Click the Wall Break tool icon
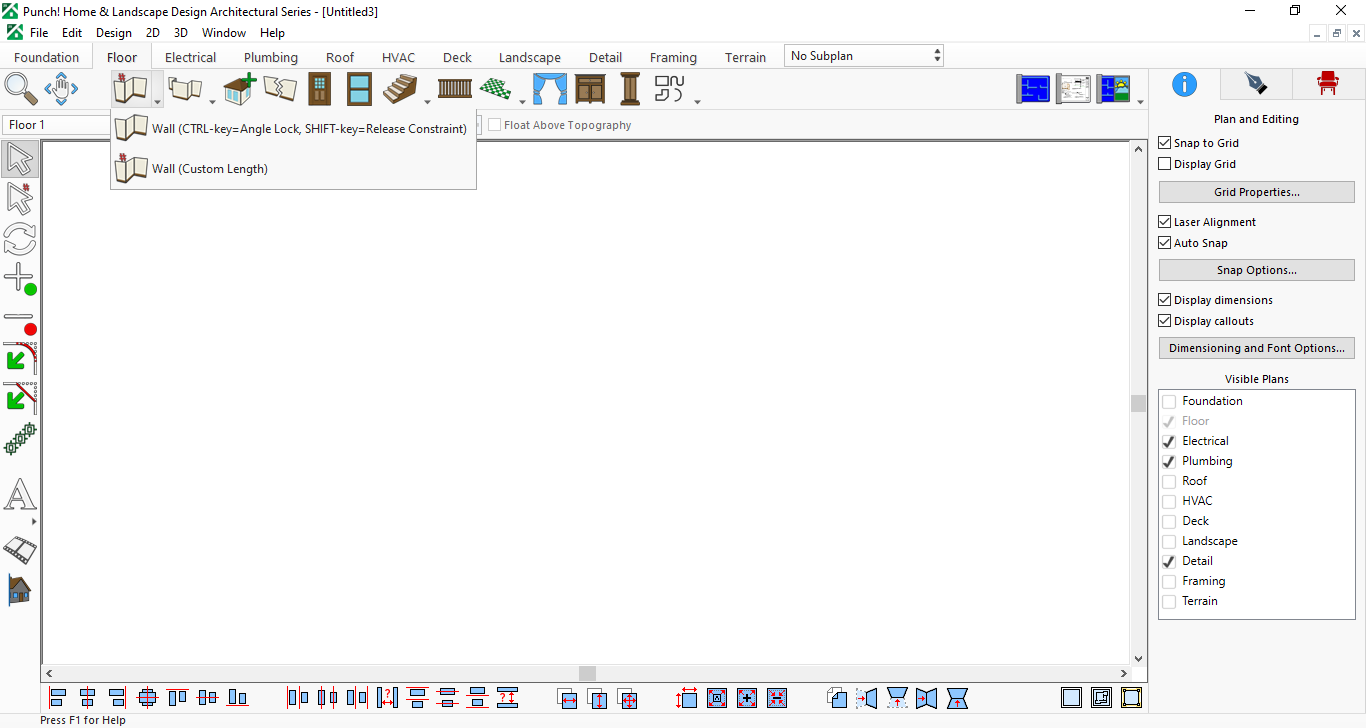This screenshot has height=728, width=1366. click(280, 89)
